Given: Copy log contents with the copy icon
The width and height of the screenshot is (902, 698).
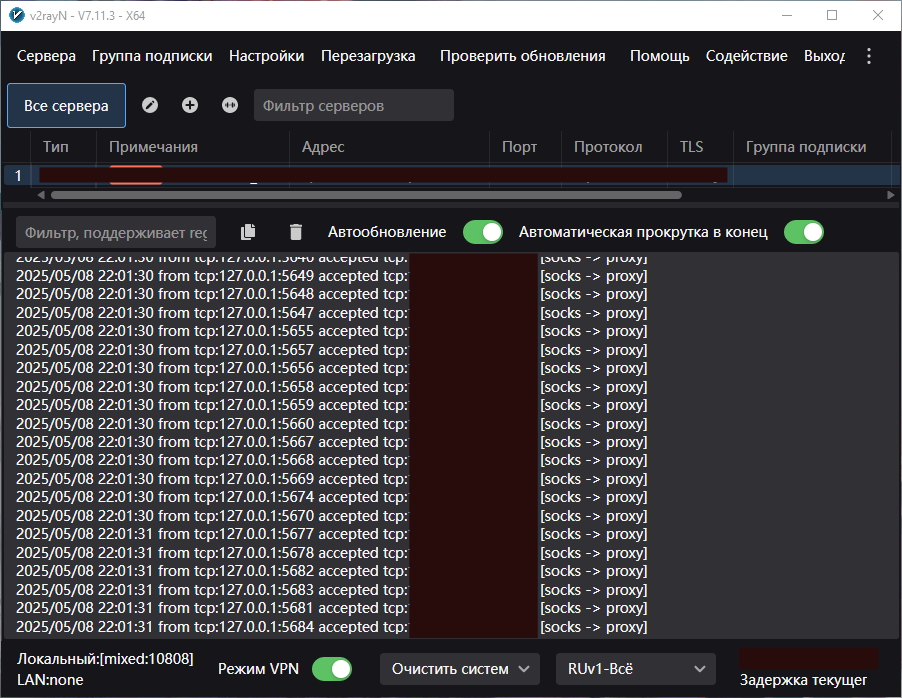Looking at the screenshot, I should pyautogui.click(x=248, y=232).
